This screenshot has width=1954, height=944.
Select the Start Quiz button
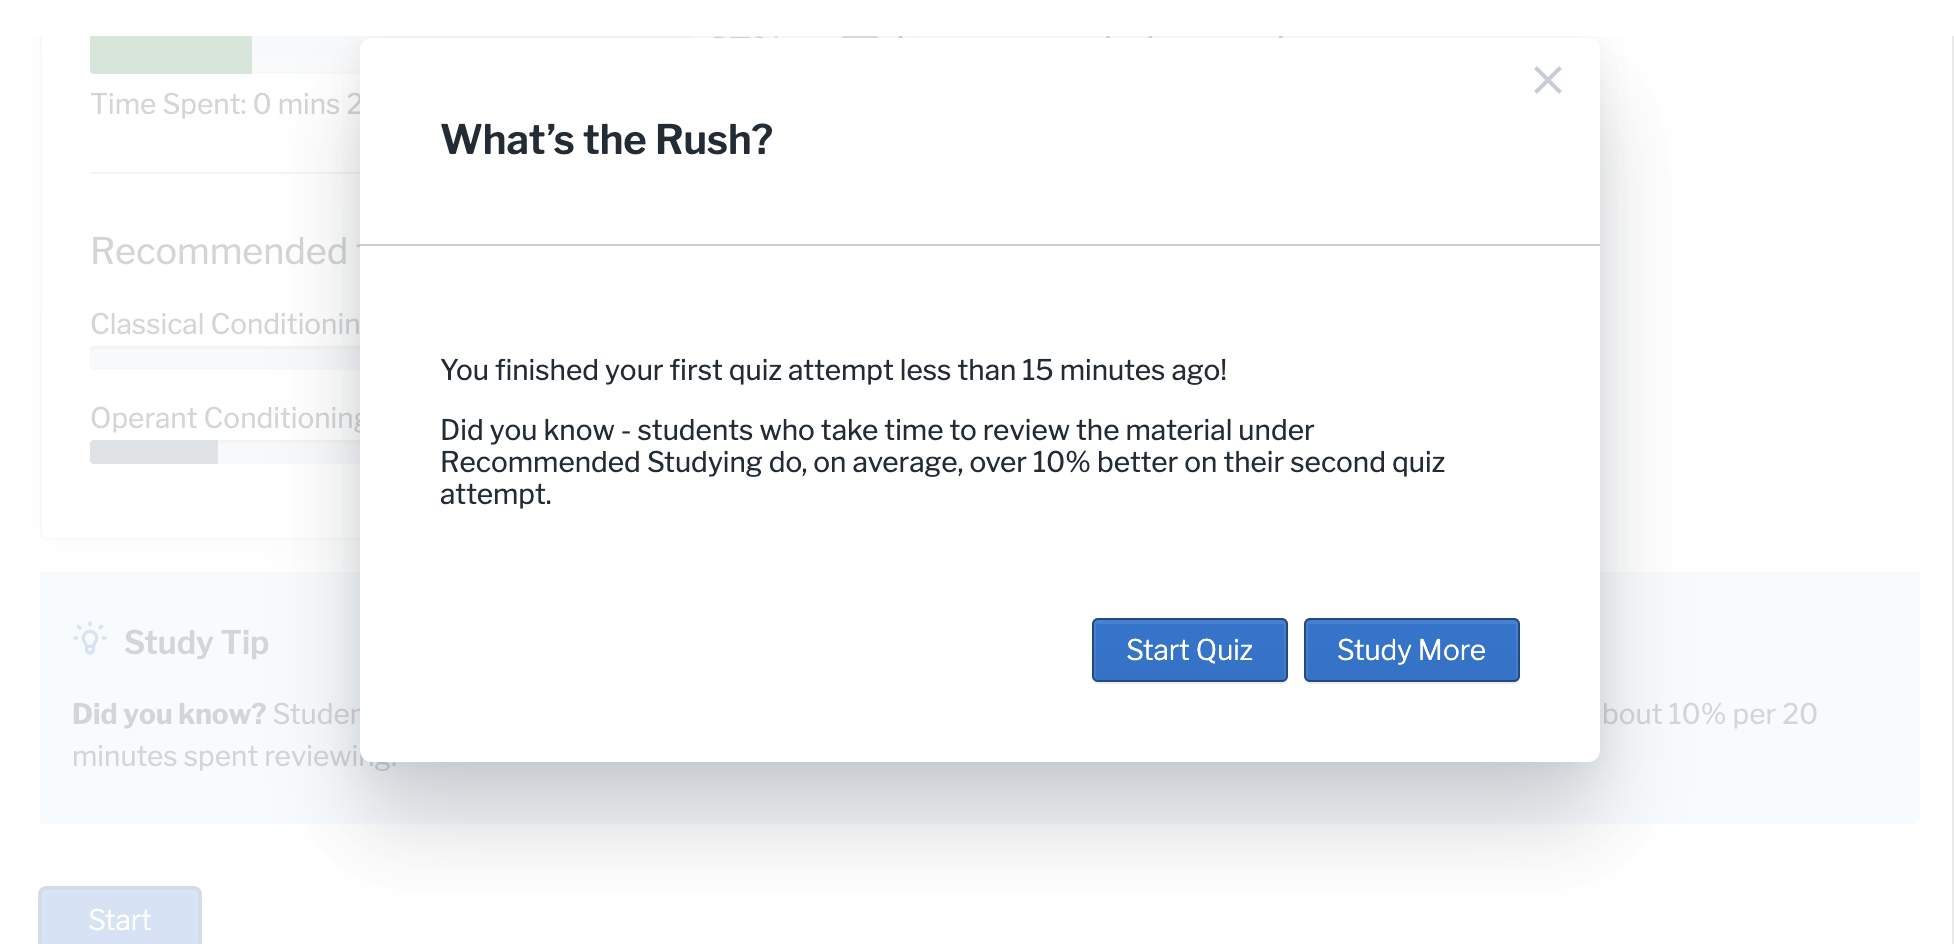tap(1189, 650)
